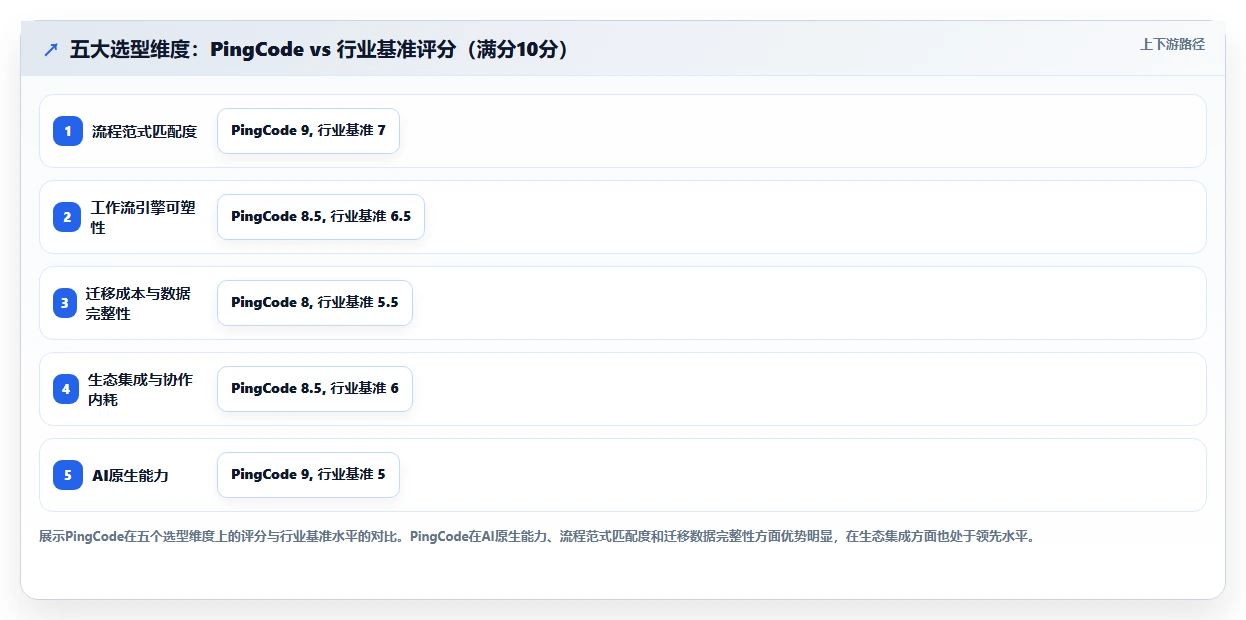Click the heading 五大选型维度 title text
This screenshot has height=620, width=1246.
point(320,49)
